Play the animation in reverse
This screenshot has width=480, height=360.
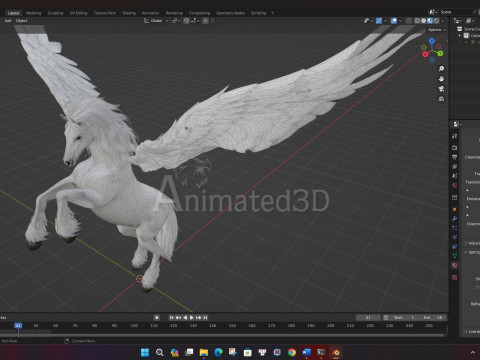point(185,317)
